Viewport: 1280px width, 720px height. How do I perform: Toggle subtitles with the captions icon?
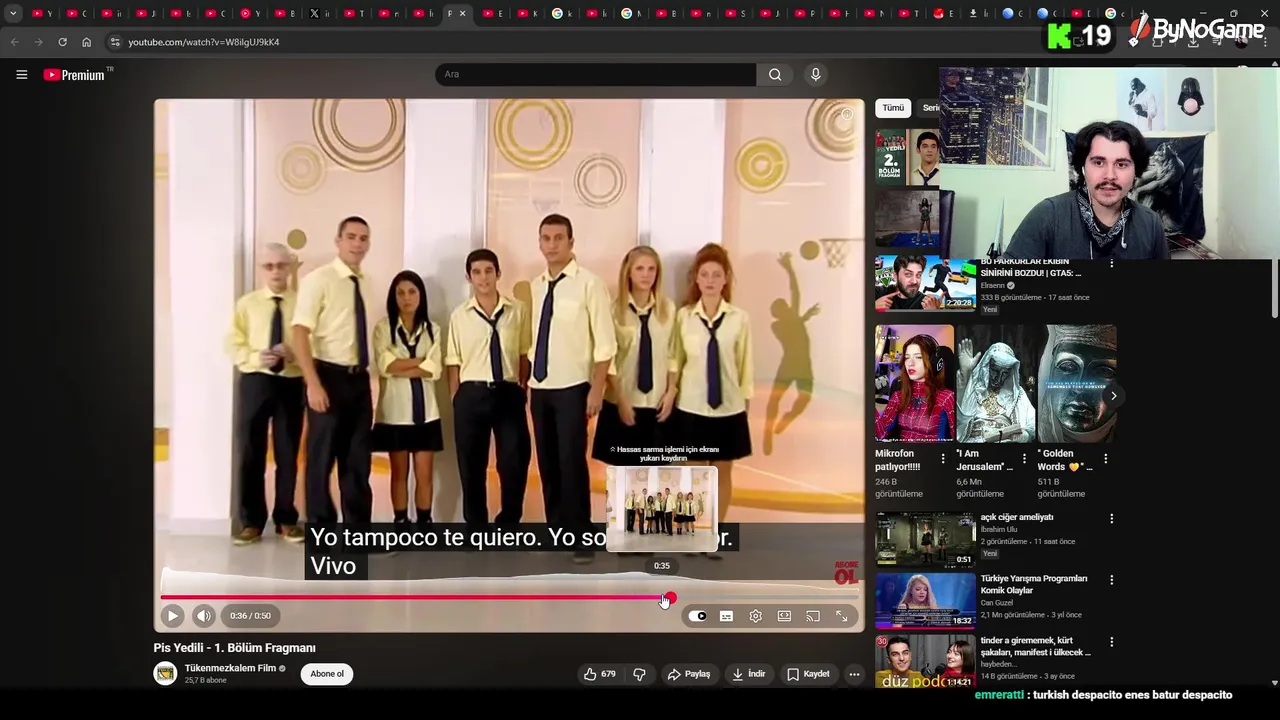point(726,616)
